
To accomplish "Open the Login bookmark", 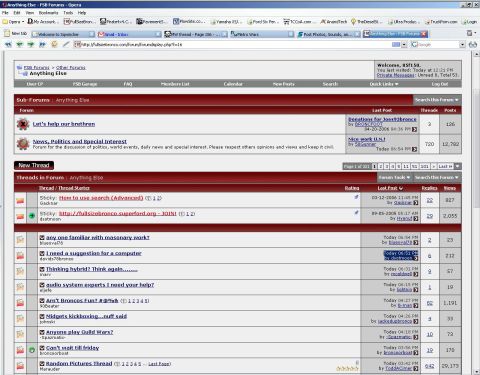I will [x=469, y=22].
